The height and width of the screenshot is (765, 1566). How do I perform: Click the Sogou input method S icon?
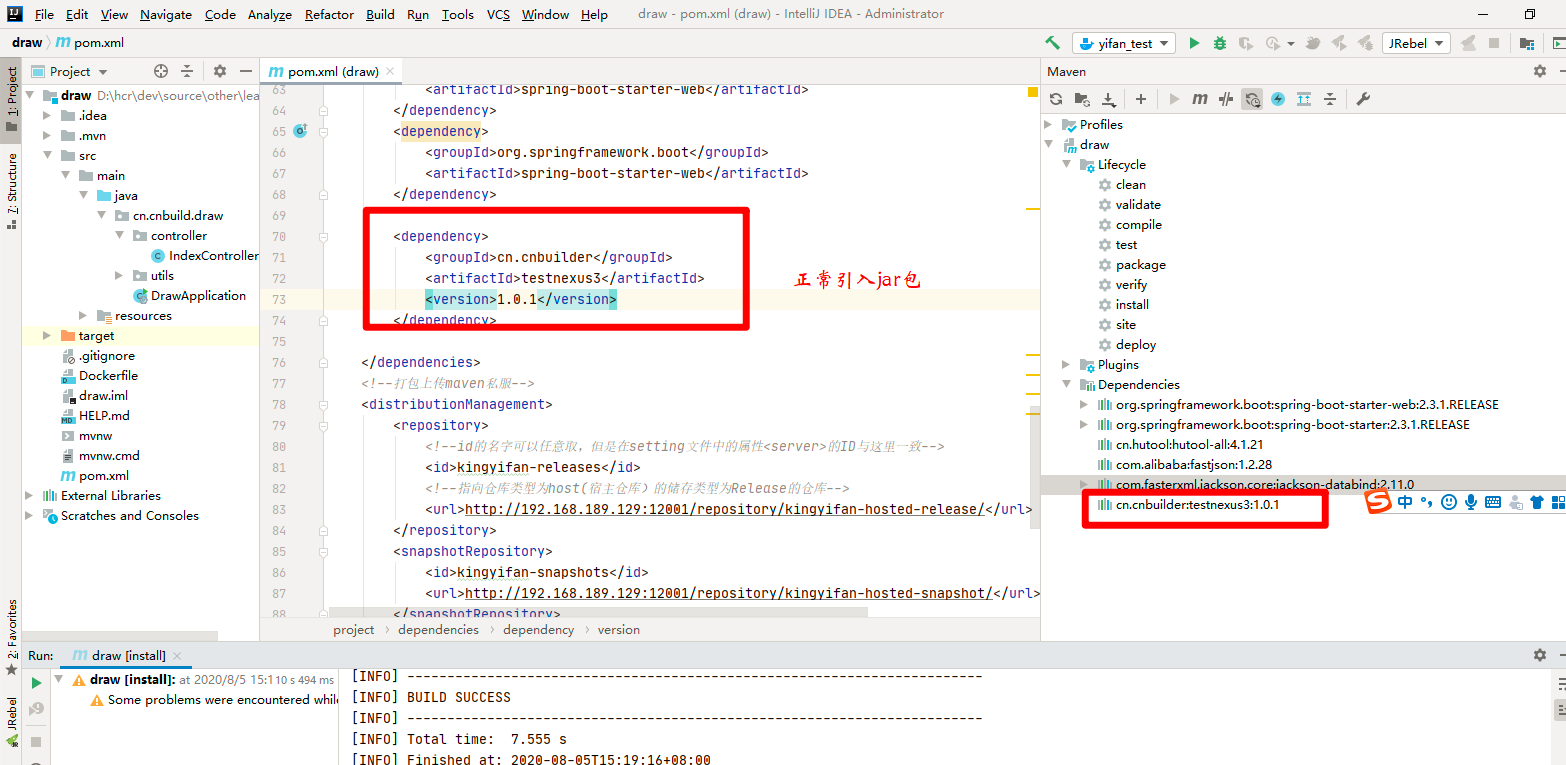click(x=1379, y=502)
